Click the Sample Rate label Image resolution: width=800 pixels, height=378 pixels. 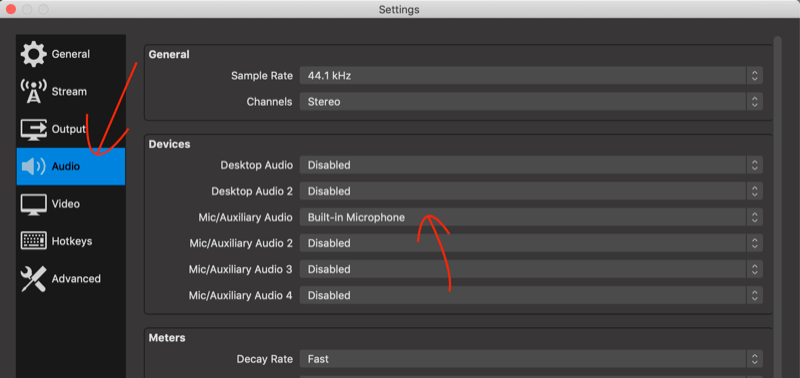tap(262, 76)
